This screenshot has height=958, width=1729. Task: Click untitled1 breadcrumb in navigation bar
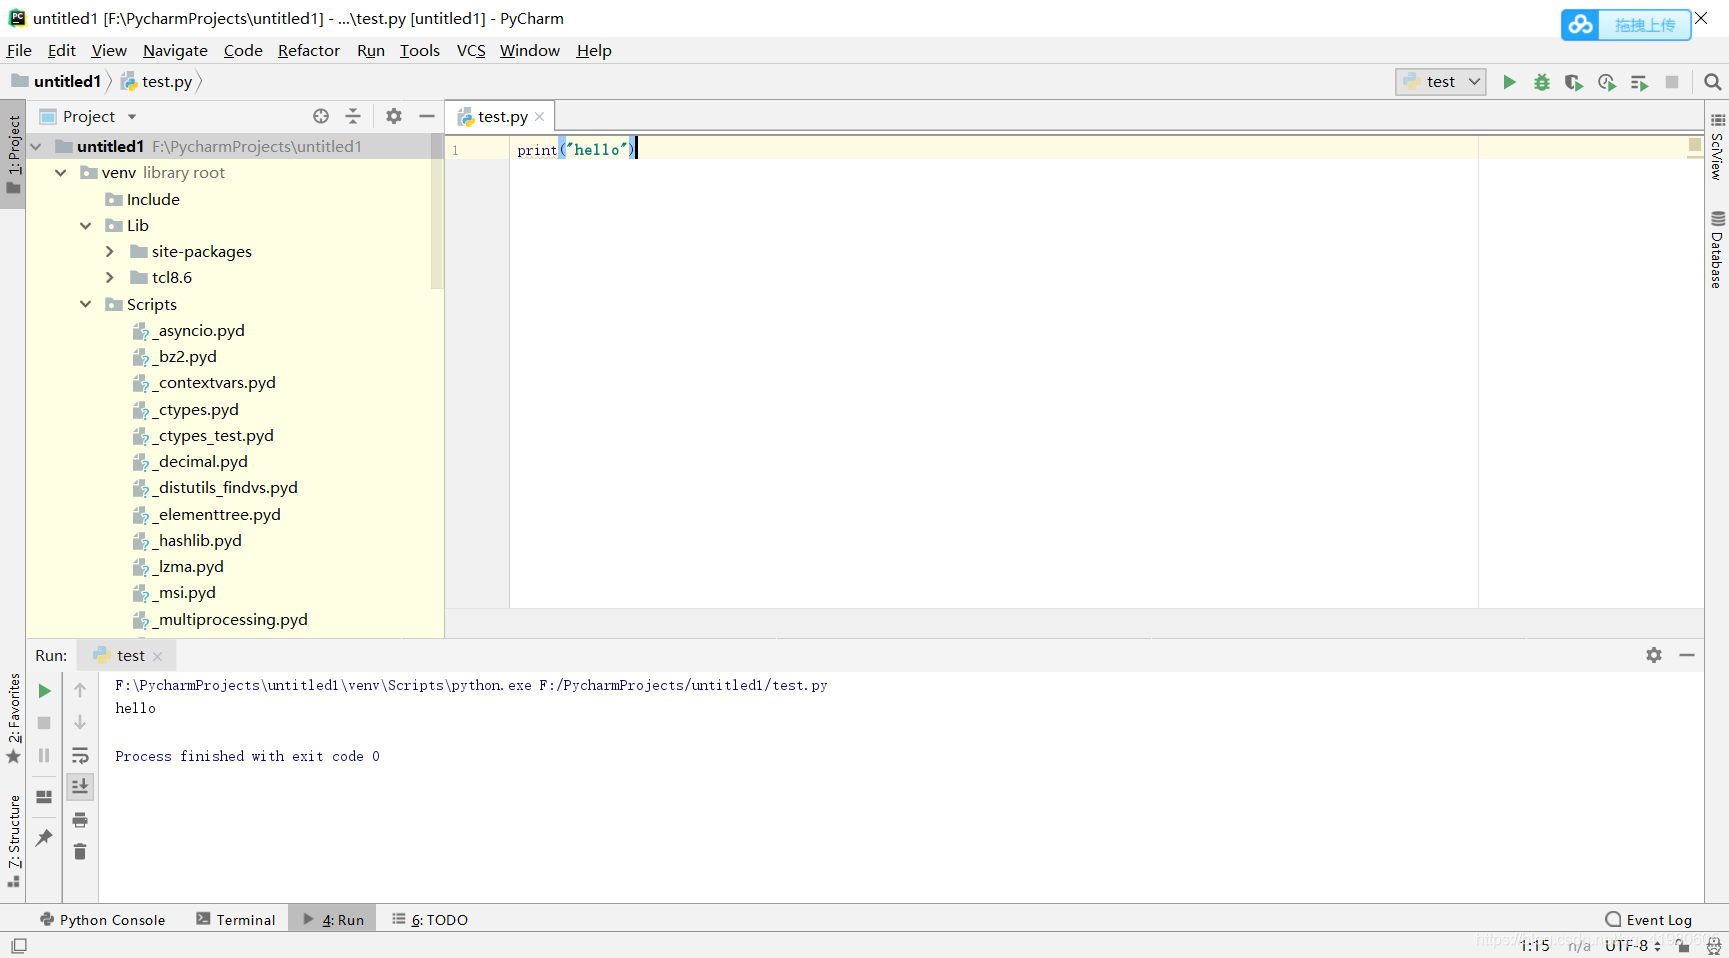click(56, 81)
